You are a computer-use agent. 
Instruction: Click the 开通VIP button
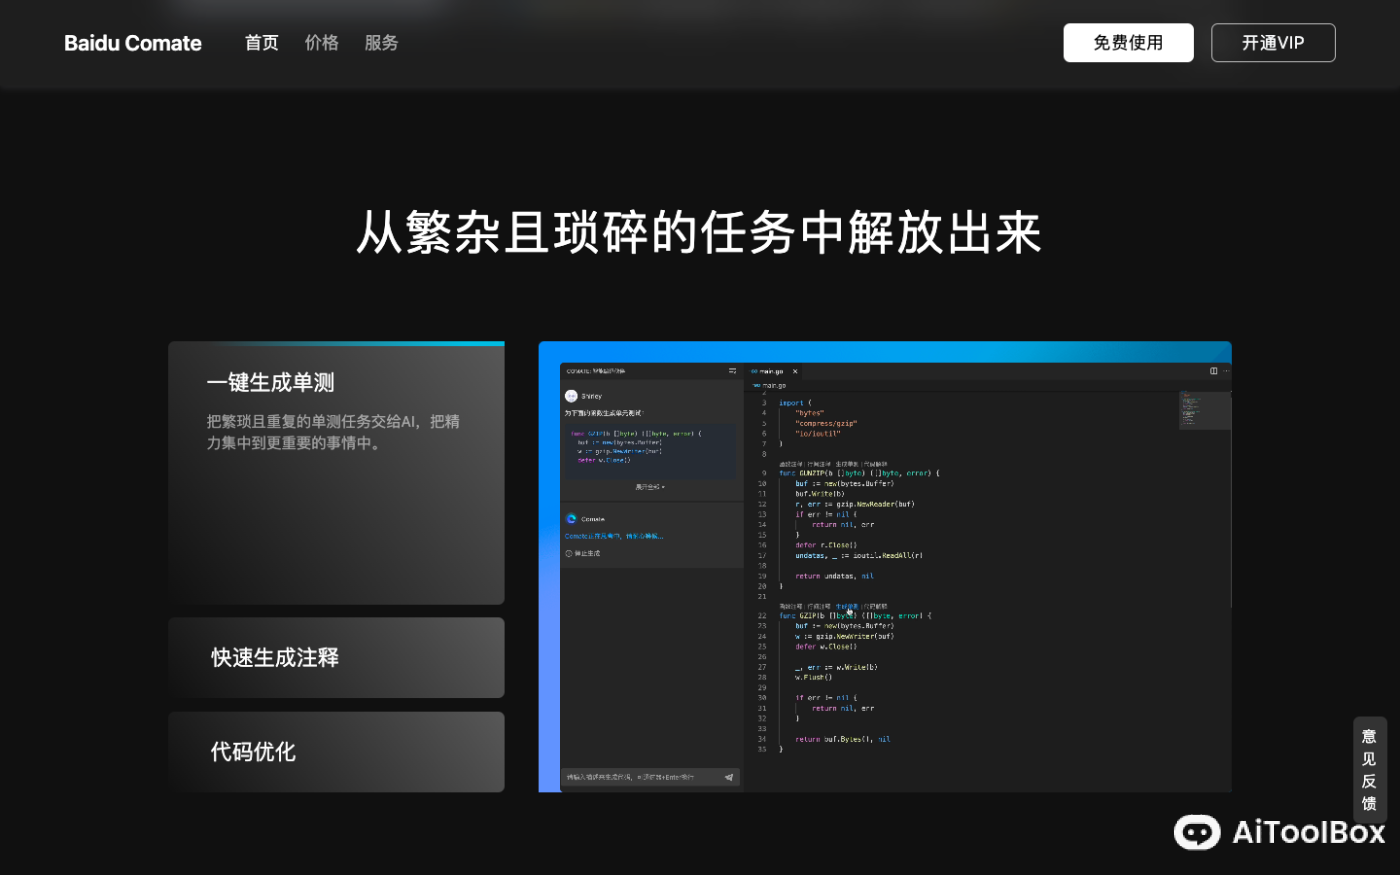(1273, 43)
